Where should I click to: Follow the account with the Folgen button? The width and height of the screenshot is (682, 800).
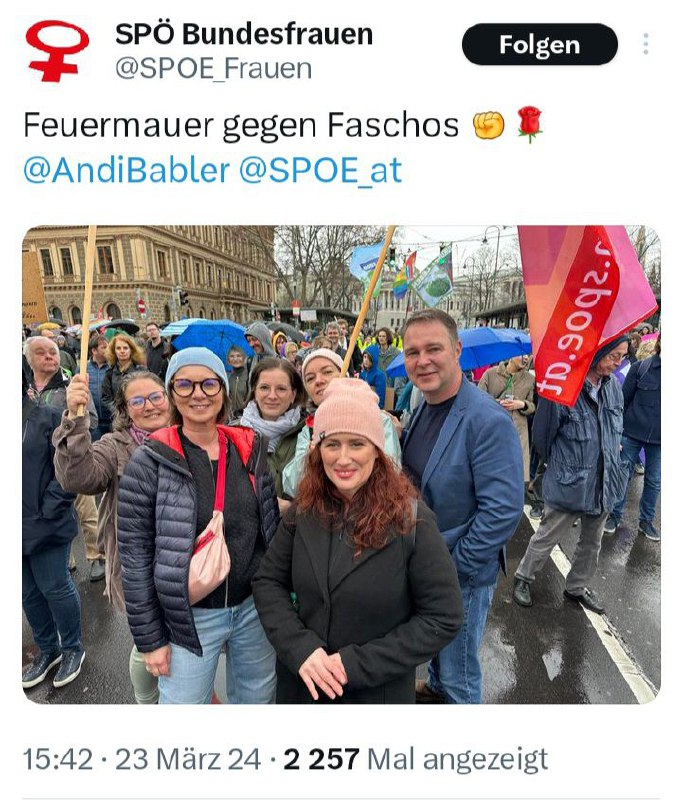540,44
